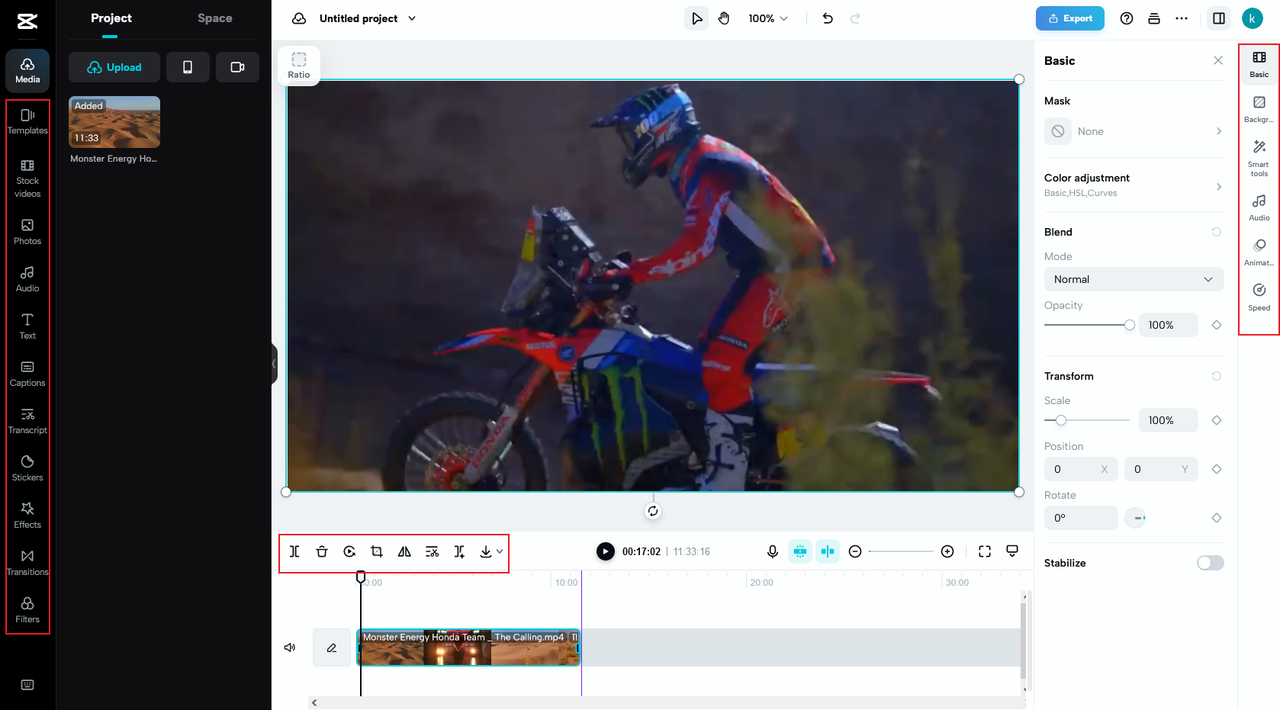
Task: Open Speed settings in right panel
Action: (1259, 297)
